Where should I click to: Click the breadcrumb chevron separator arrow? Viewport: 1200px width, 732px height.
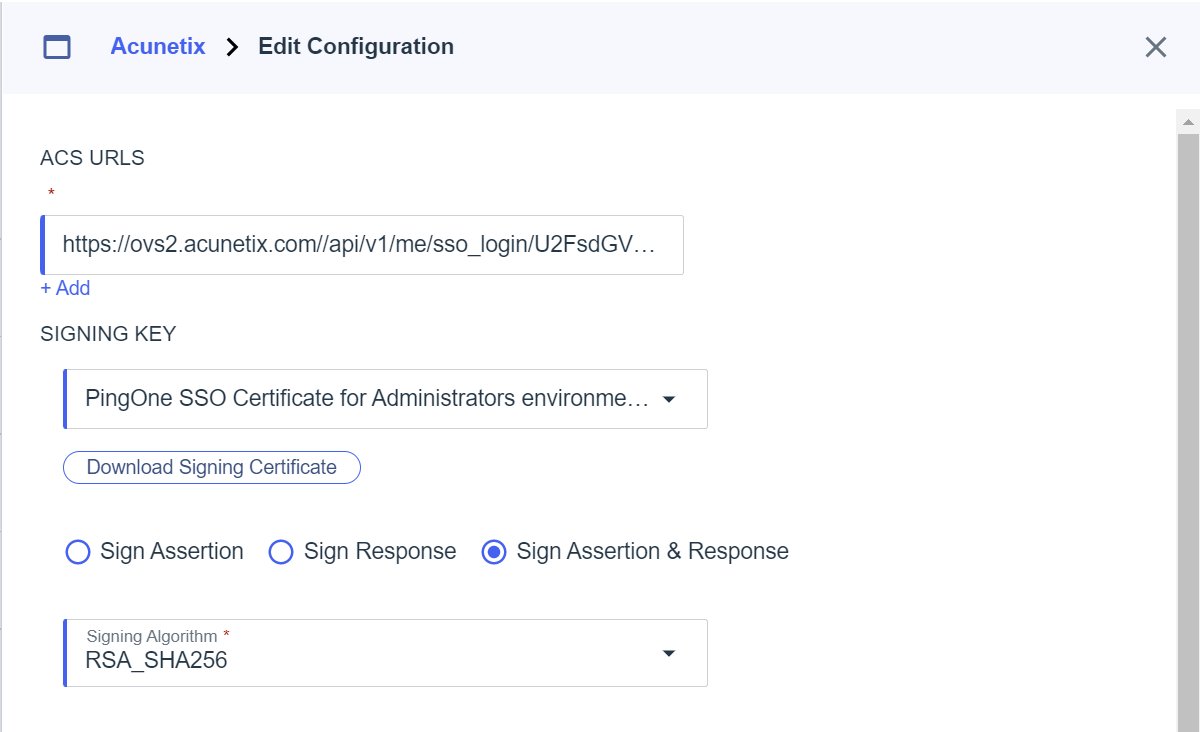[x=232, y=47]
